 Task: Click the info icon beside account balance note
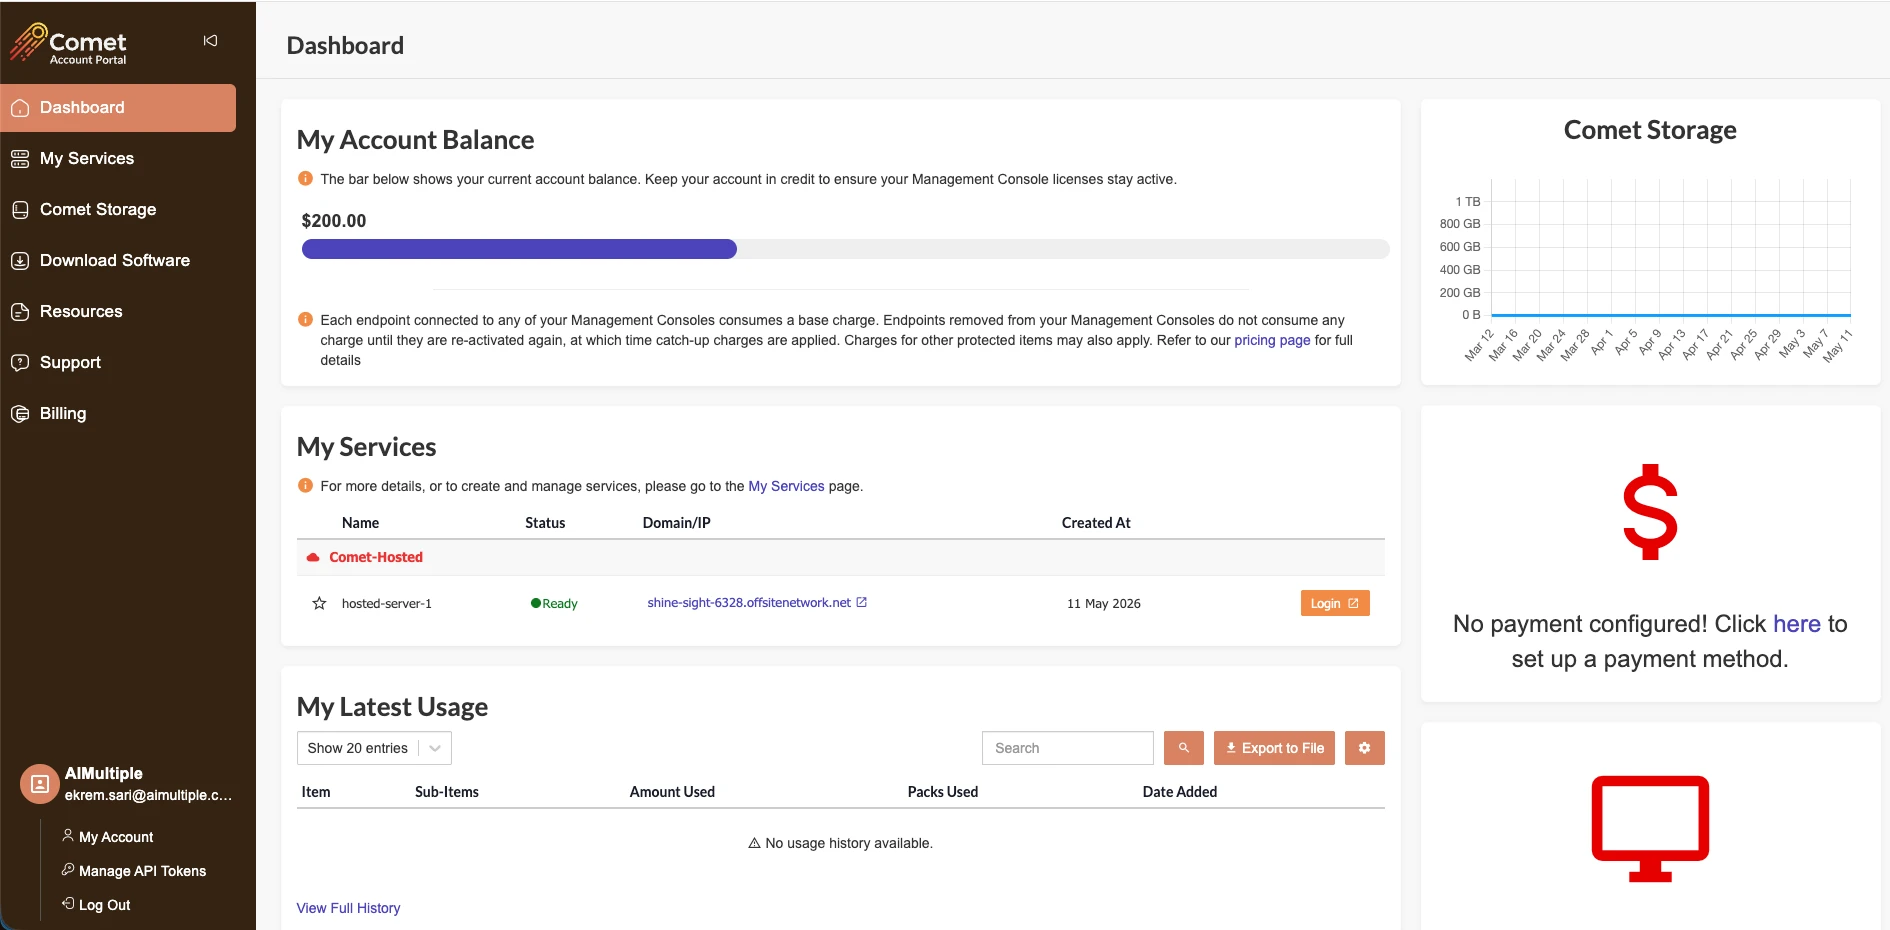(x=305, y=179)
